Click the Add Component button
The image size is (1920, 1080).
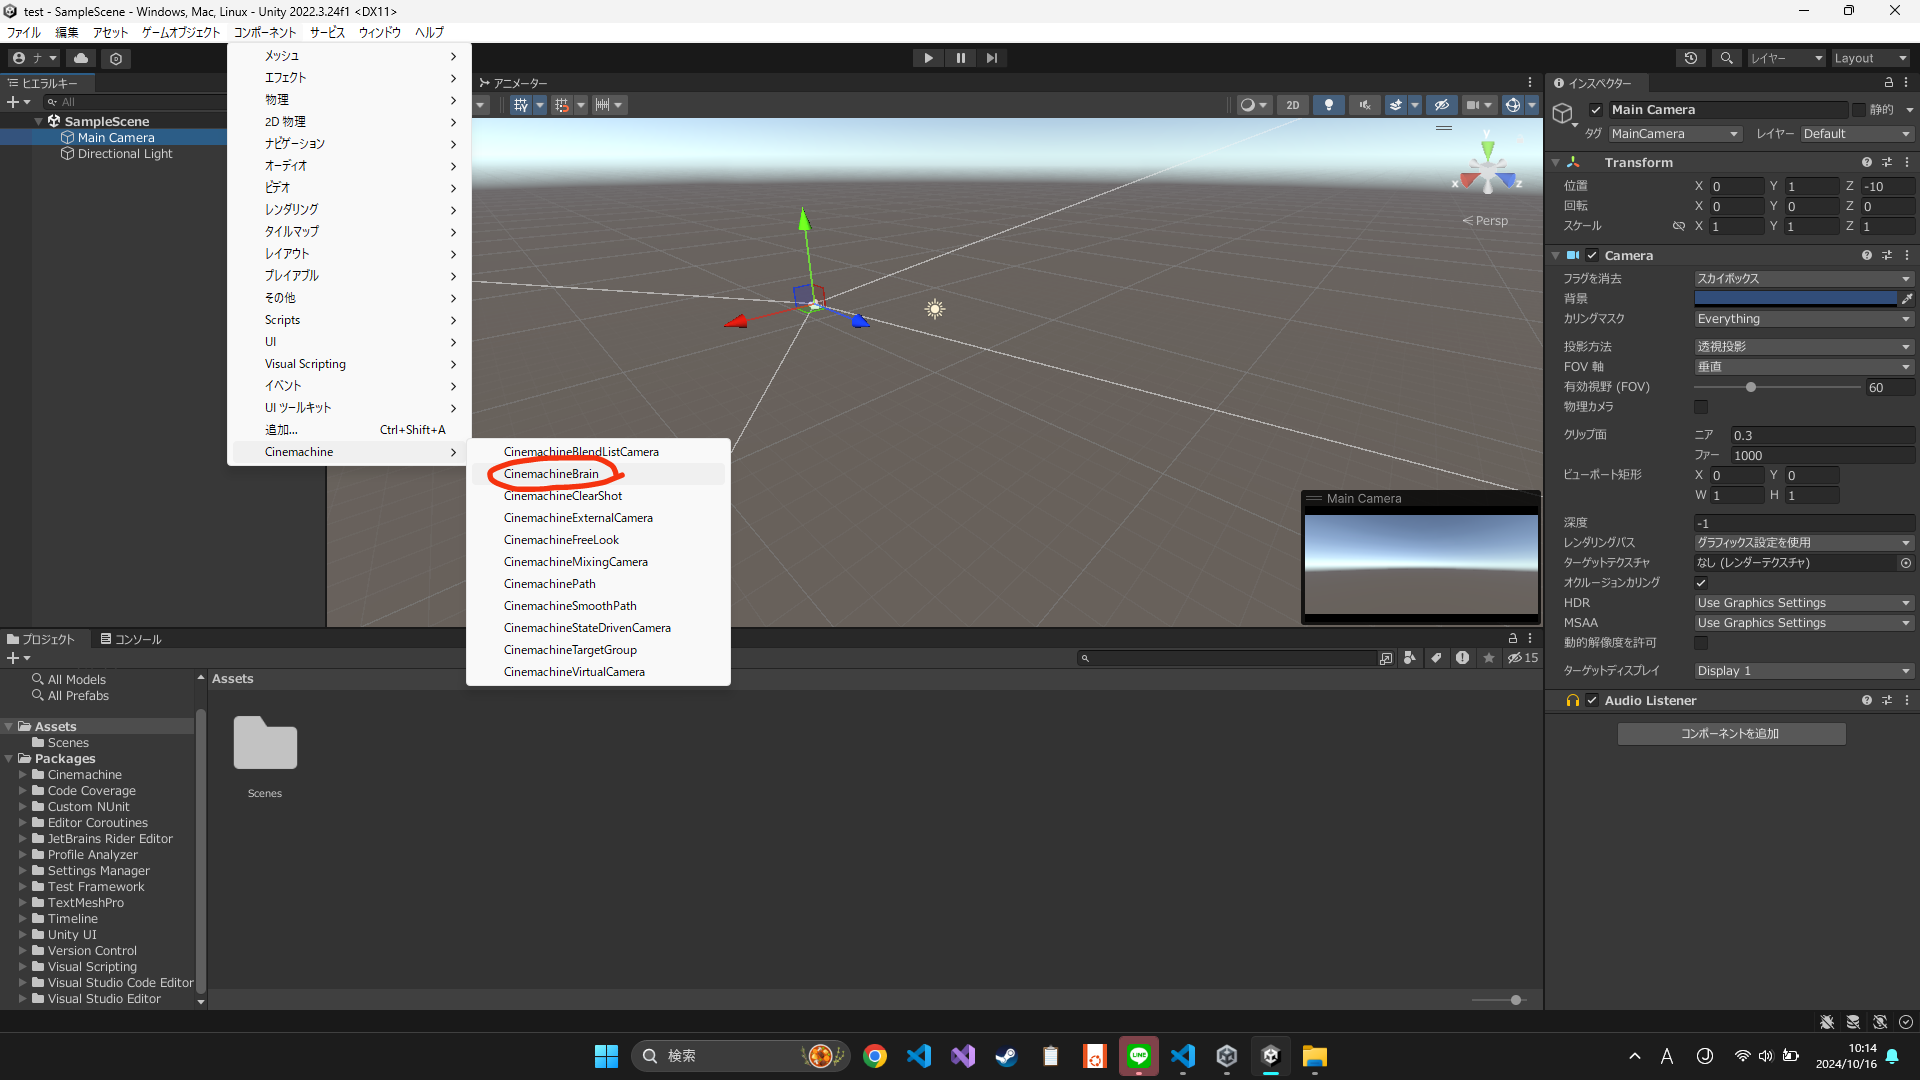coord(1730,734)
